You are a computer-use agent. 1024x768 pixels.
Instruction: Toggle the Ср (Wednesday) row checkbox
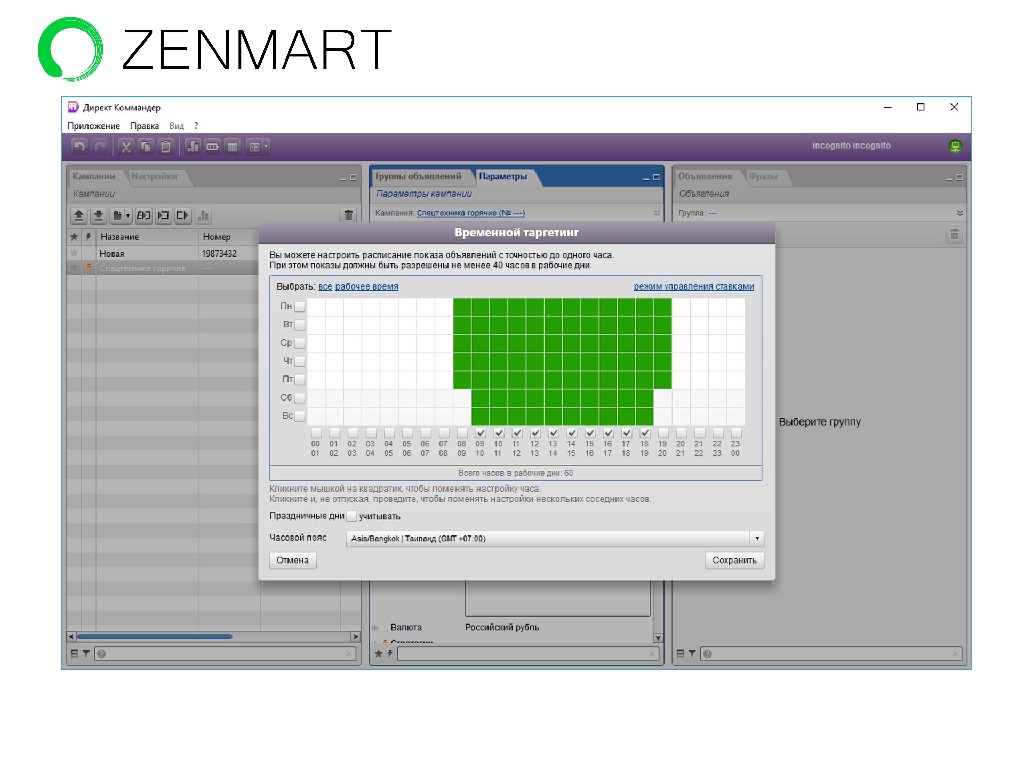point(300,343)
